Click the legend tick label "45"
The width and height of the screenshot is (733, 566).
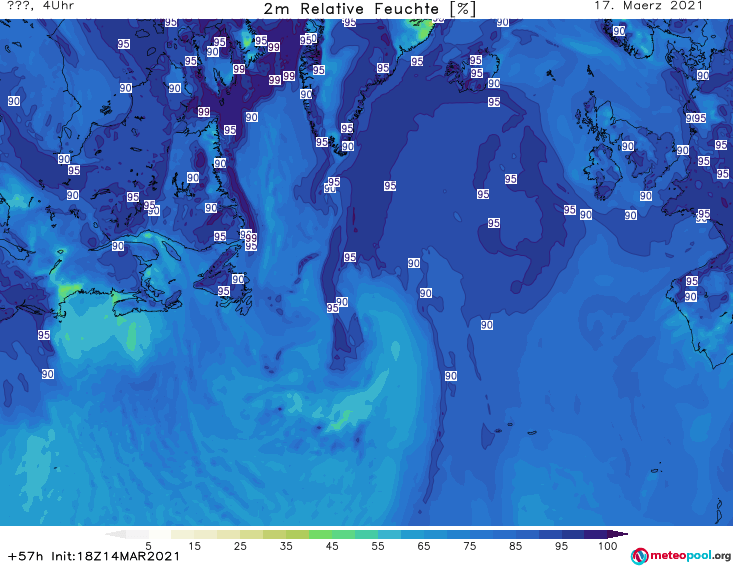332,546
